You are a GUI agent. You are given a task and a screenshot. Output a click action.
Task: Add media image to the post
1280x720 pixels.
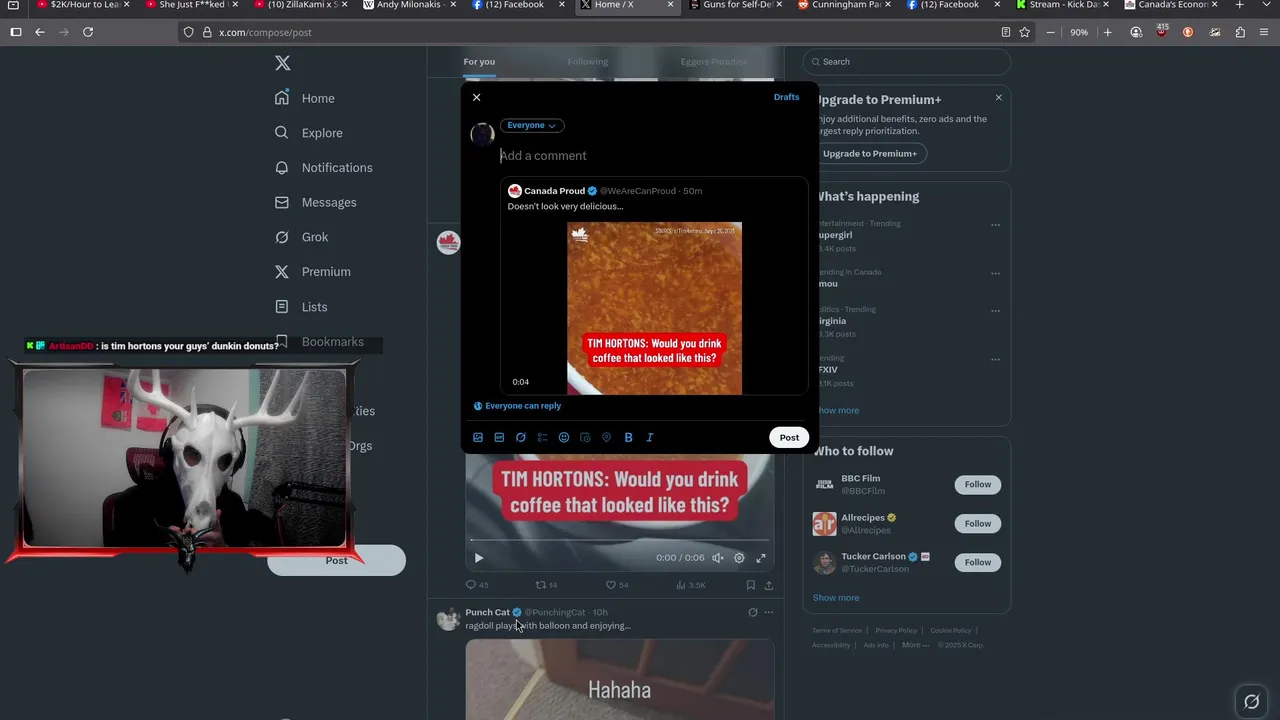point(478,437)
